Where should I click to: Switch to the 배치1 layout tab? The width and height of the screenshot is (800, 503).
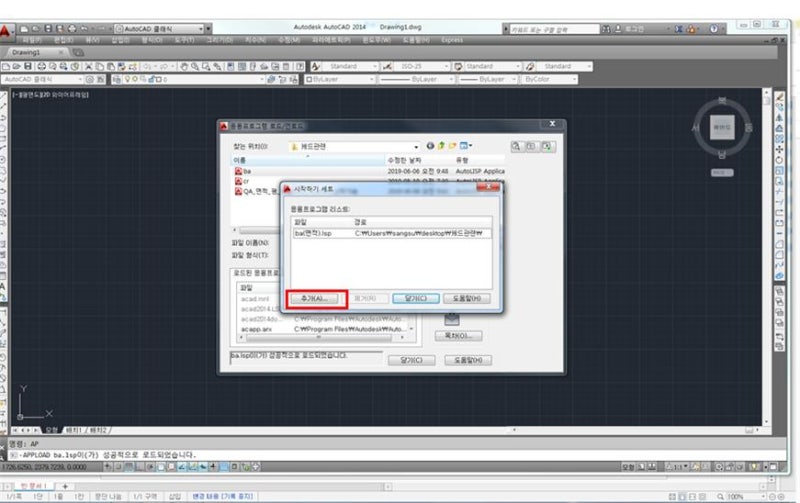73,431
